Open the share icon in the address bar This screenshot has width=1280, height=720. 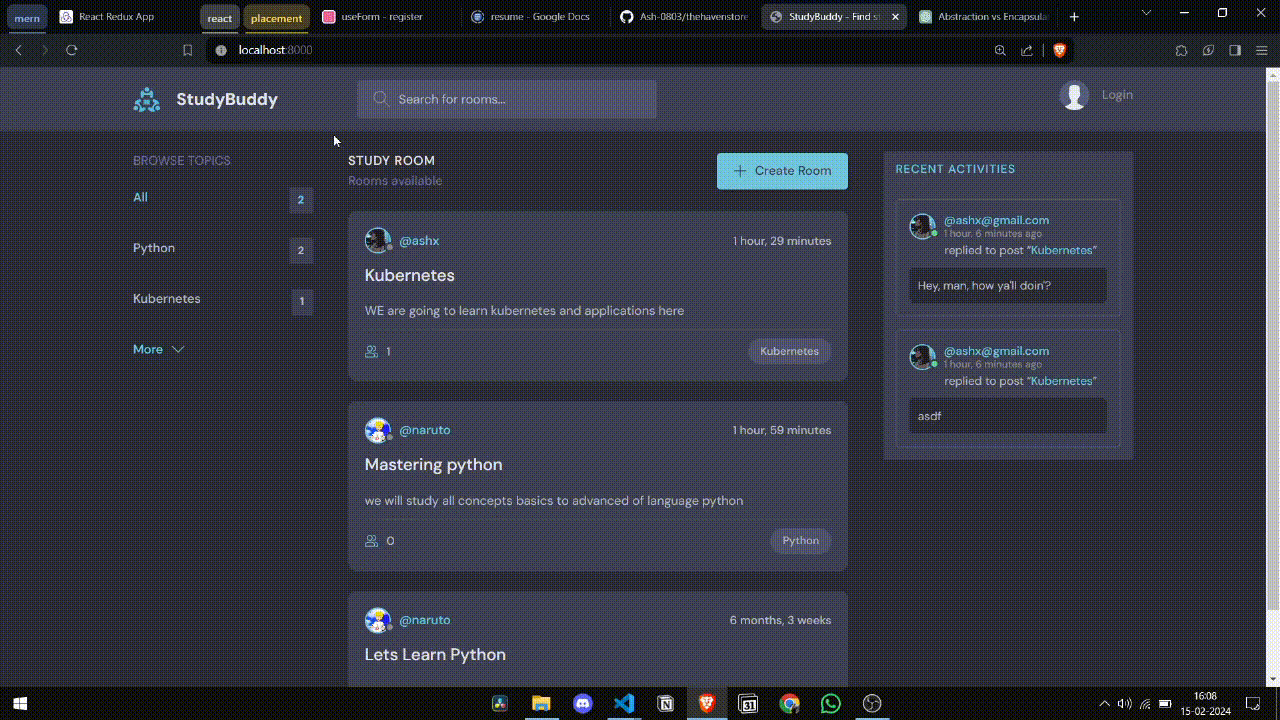click(x=1026, y=50)
